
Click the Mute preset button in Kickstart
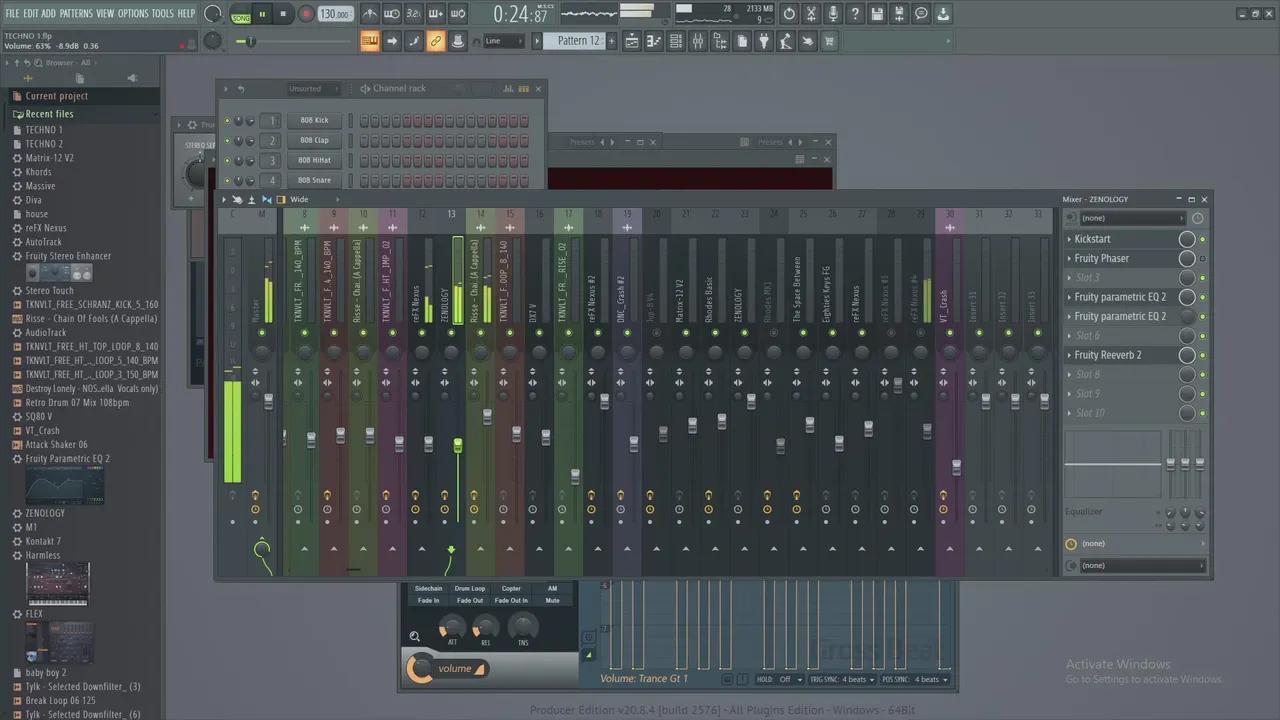[553, 600]
